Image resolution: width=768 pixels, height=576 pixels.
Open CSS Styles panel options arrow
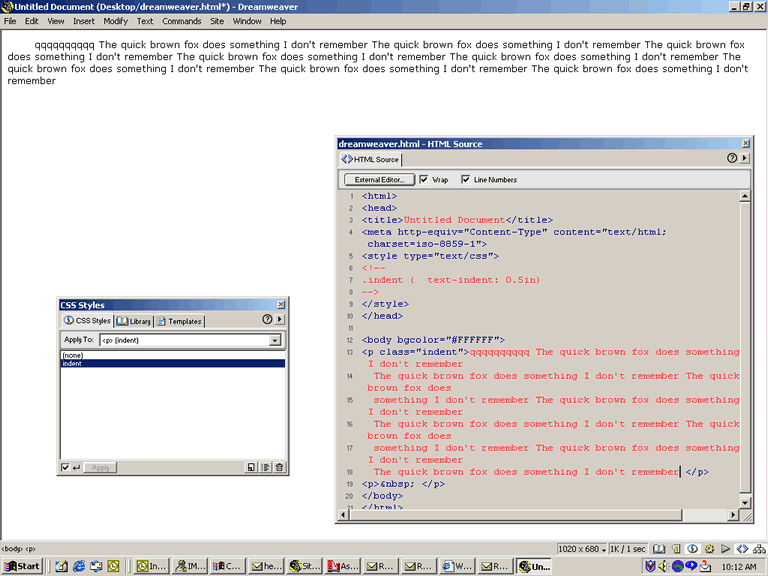280,319
